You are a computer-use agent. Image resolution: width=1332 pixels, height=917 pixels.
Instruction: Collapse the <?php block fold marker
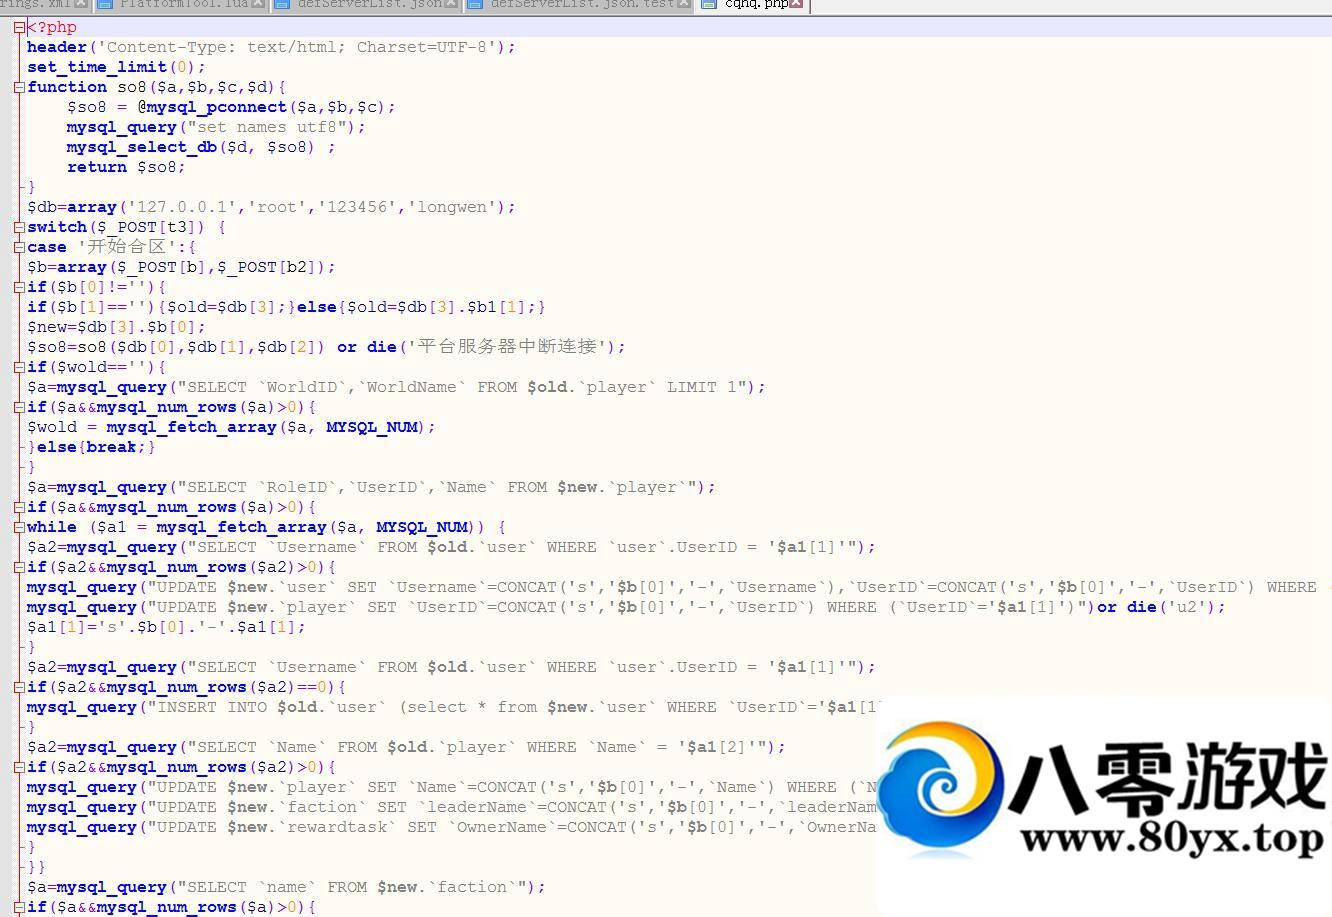pyautogui.click(x=19, y=27)
